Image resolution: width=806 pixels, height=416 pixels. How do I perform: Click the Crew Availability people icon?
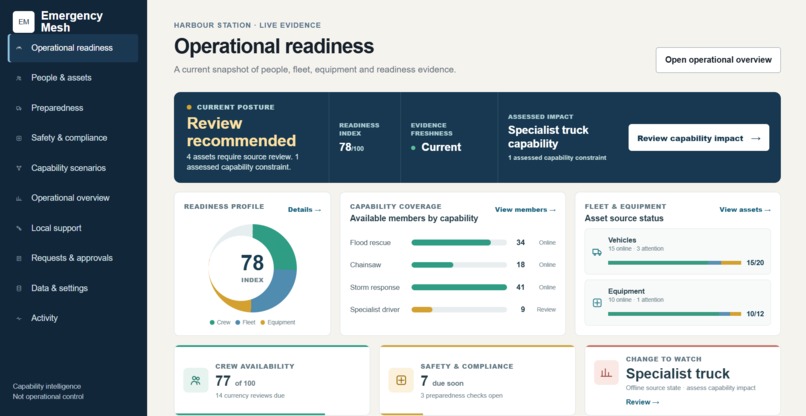point(196,381)
